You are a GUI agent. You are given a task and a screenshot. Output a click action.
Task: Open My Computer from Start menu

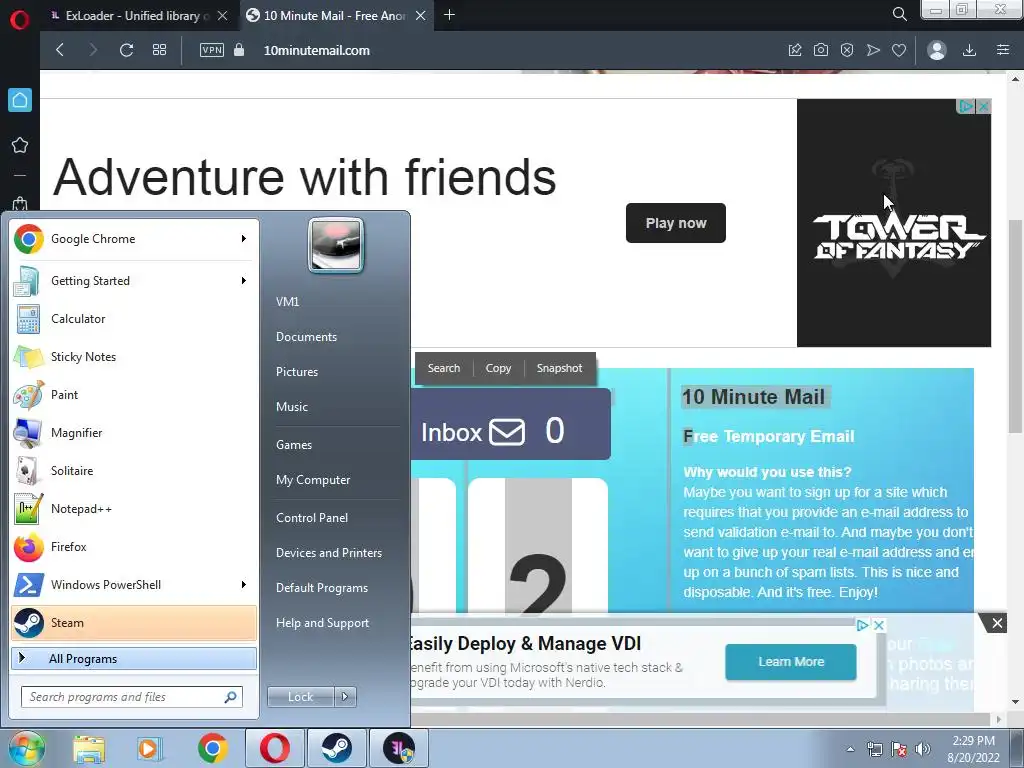click(313, 480)
